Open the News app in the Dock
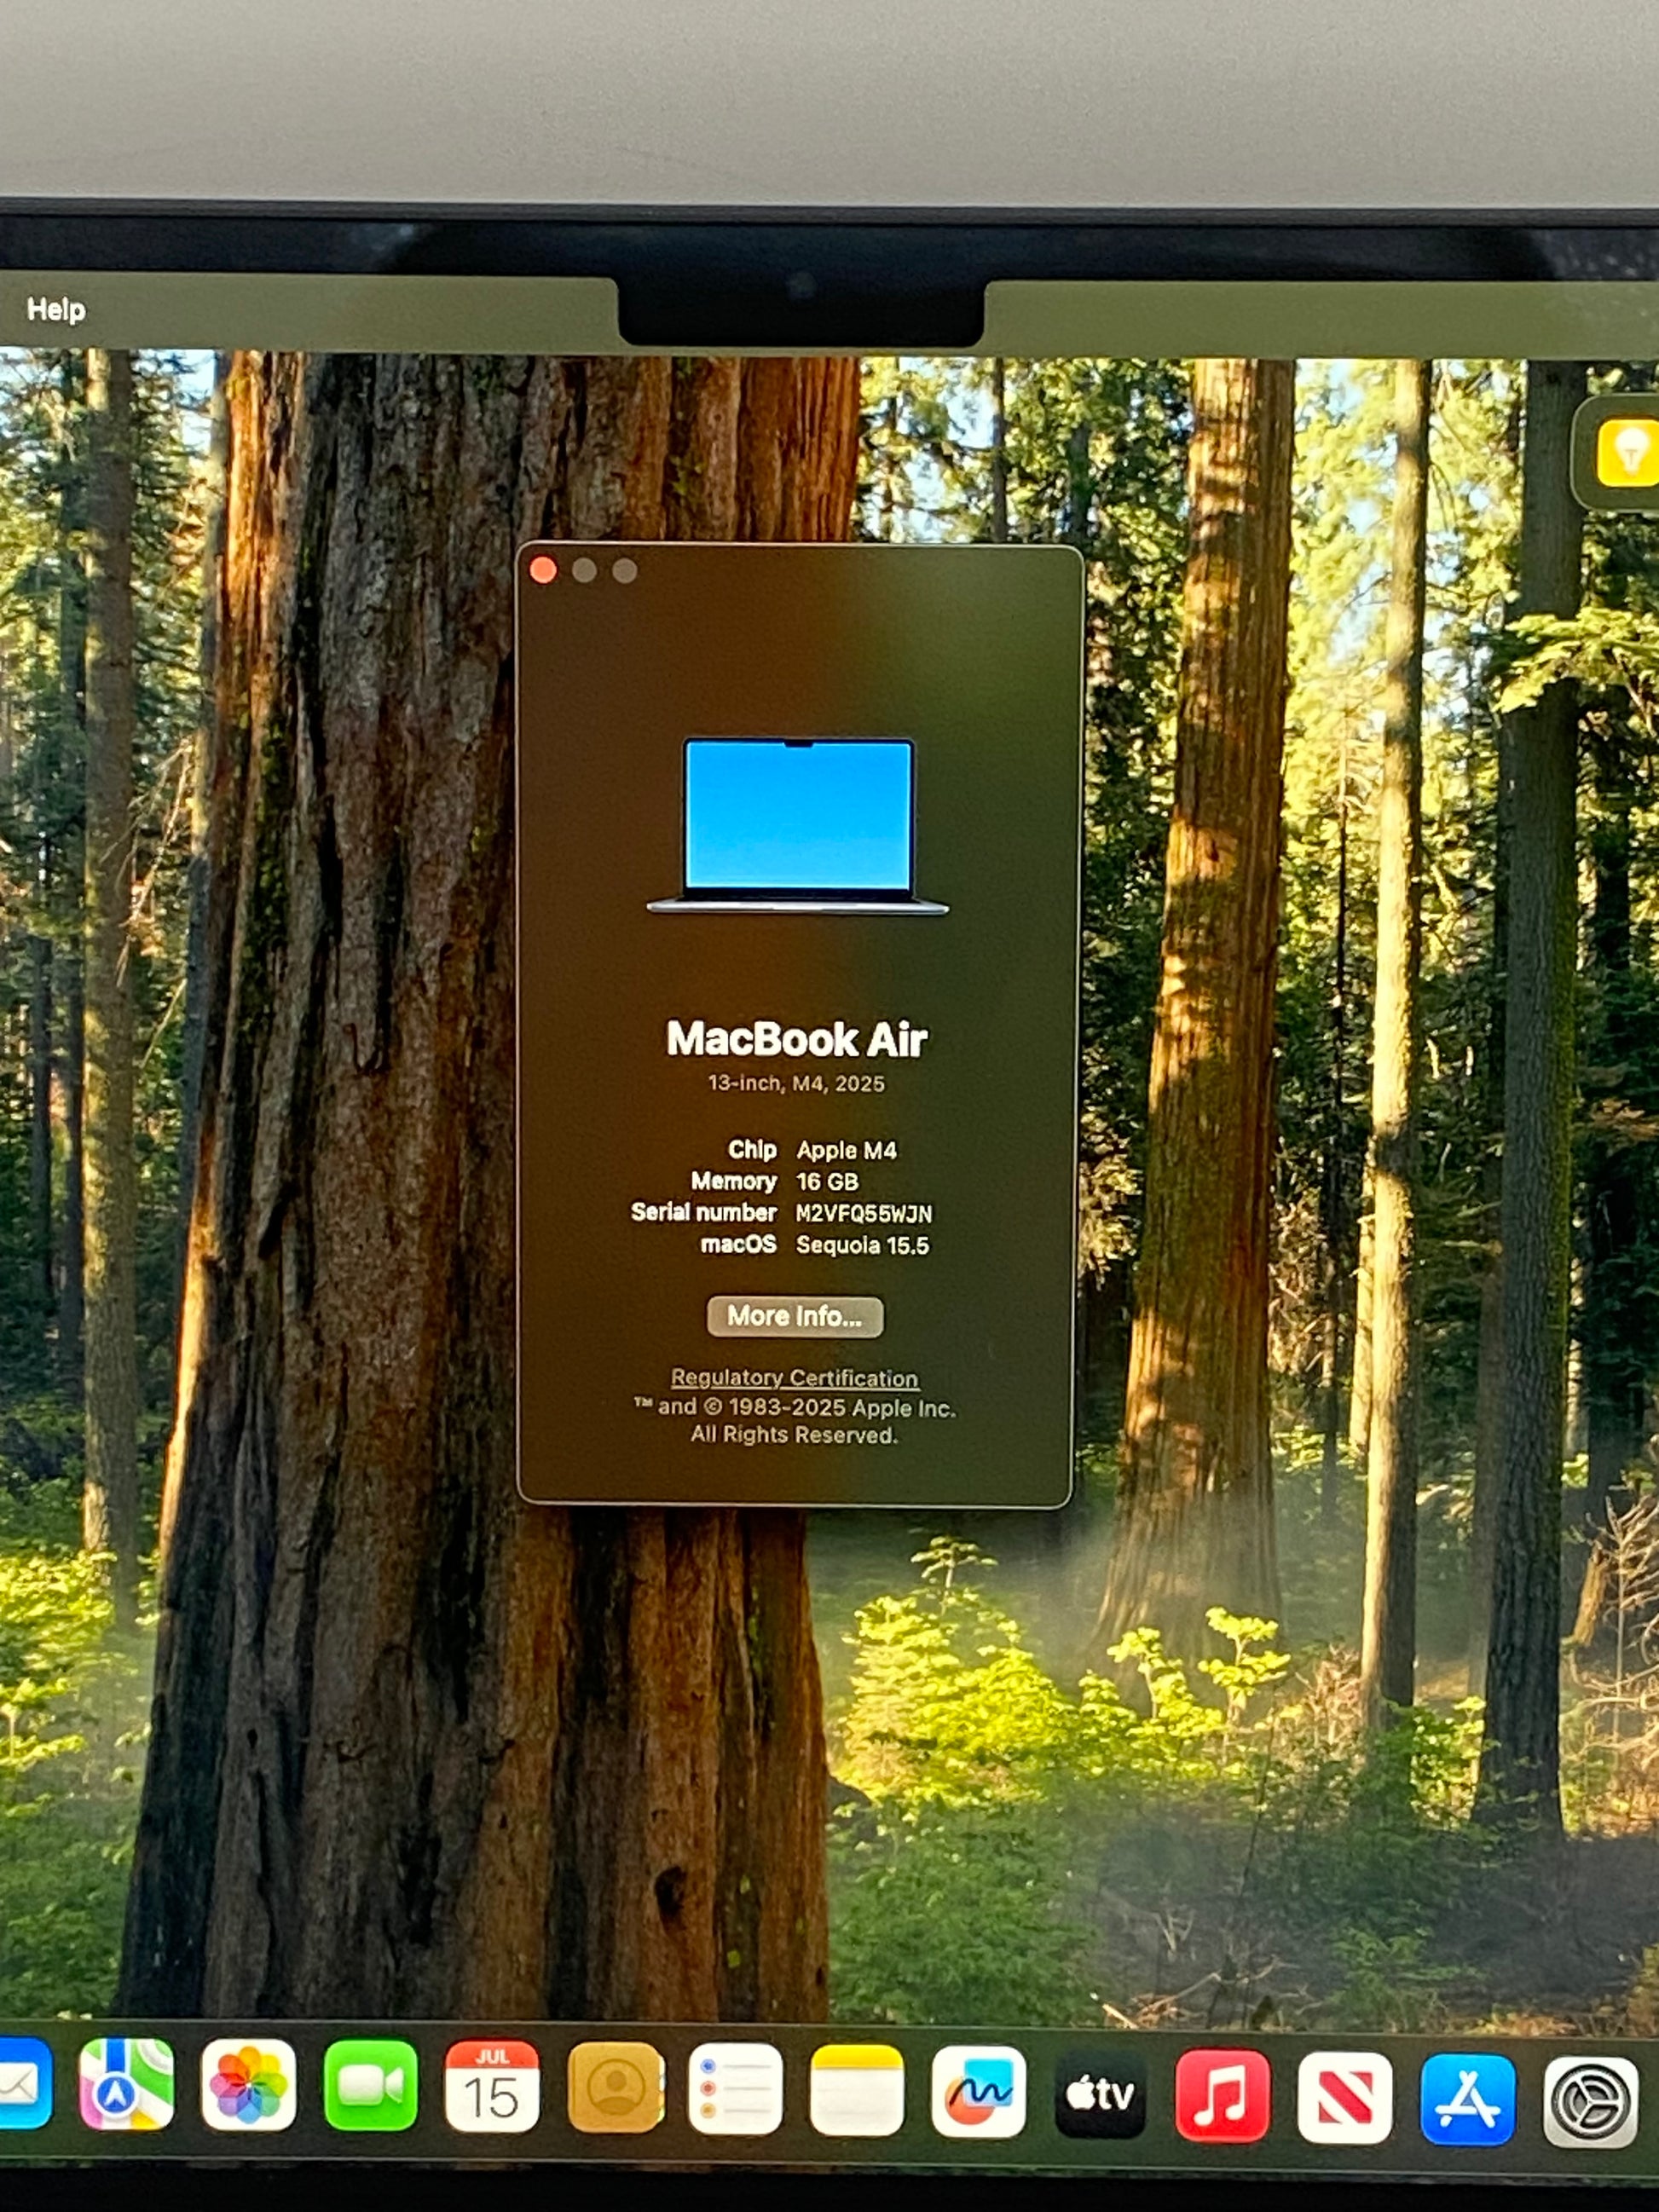 (x=1345, y=2097)
